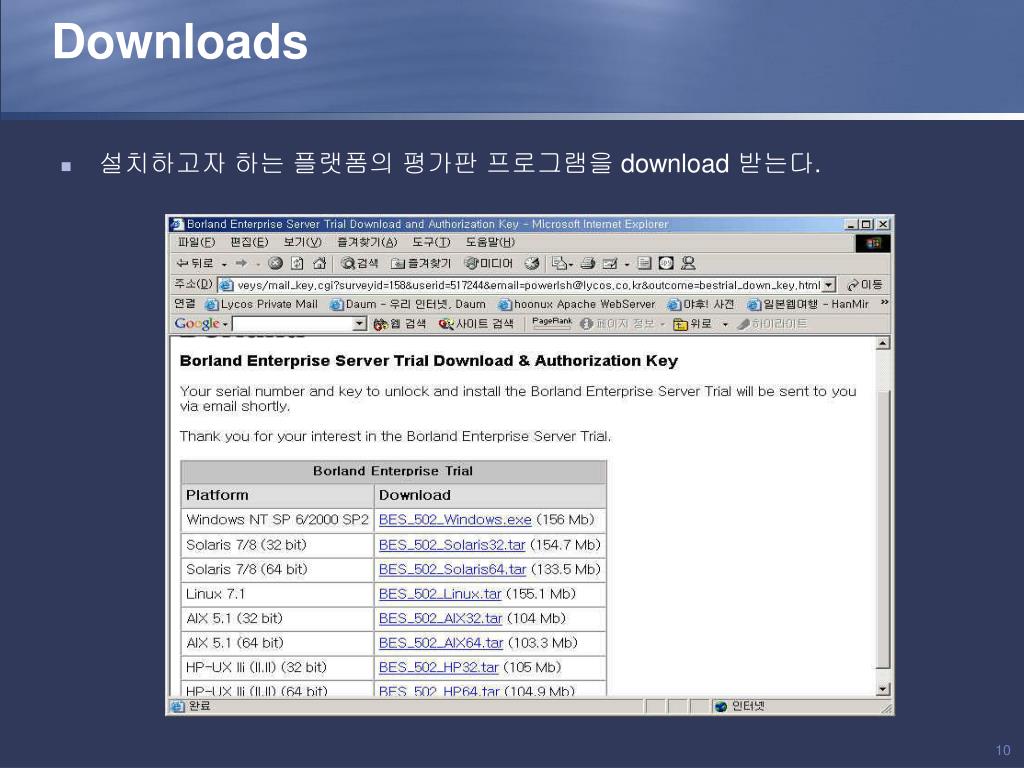The width and height of the screenshot is (1024, 768).
Task: Click the Edit page toolbar icon
Action: click(x=610, y=263)
